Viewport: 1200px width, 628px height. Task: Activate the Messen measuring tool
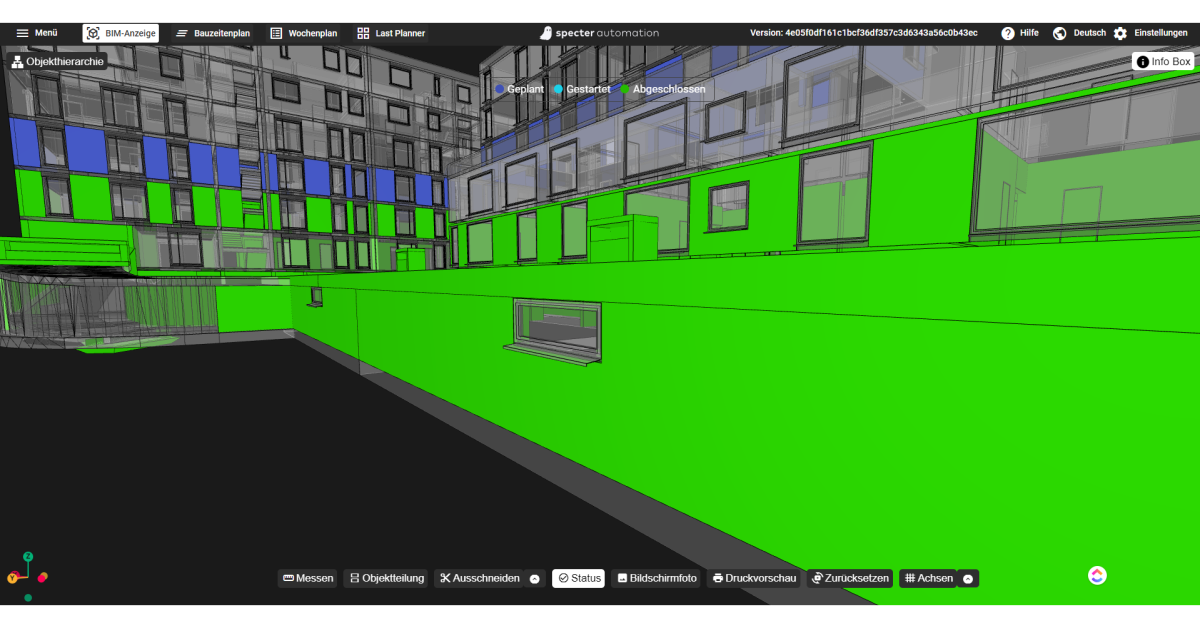tap(308, 578)
